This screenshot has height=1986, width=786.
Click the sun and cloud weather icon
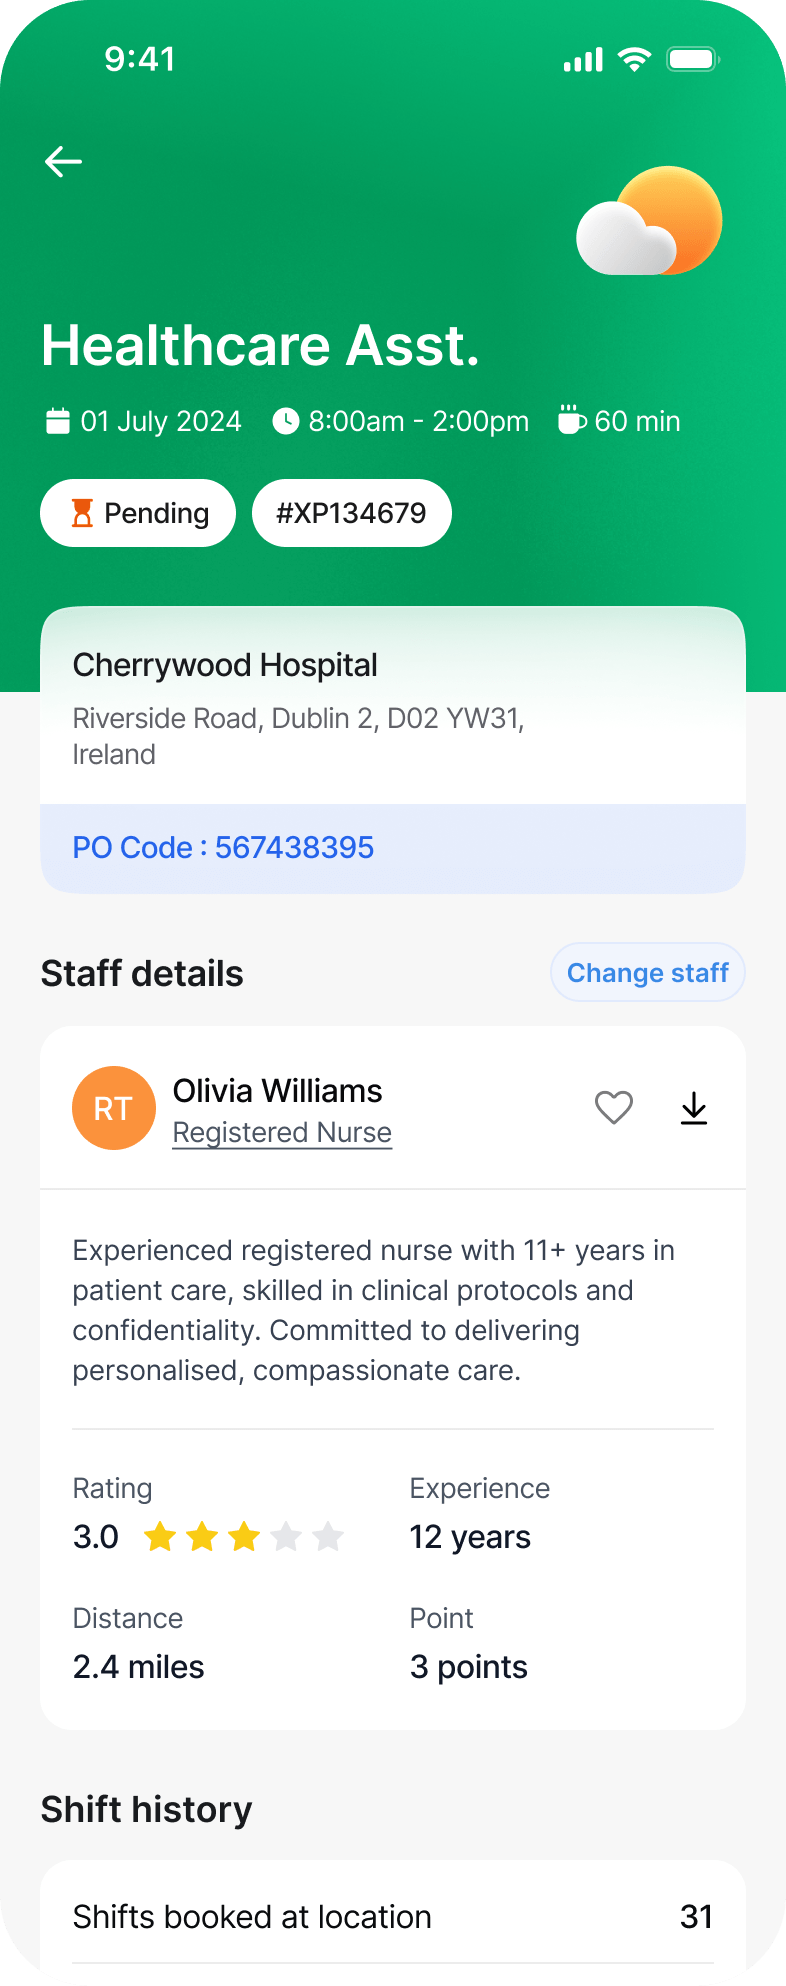tap(649, 222)
